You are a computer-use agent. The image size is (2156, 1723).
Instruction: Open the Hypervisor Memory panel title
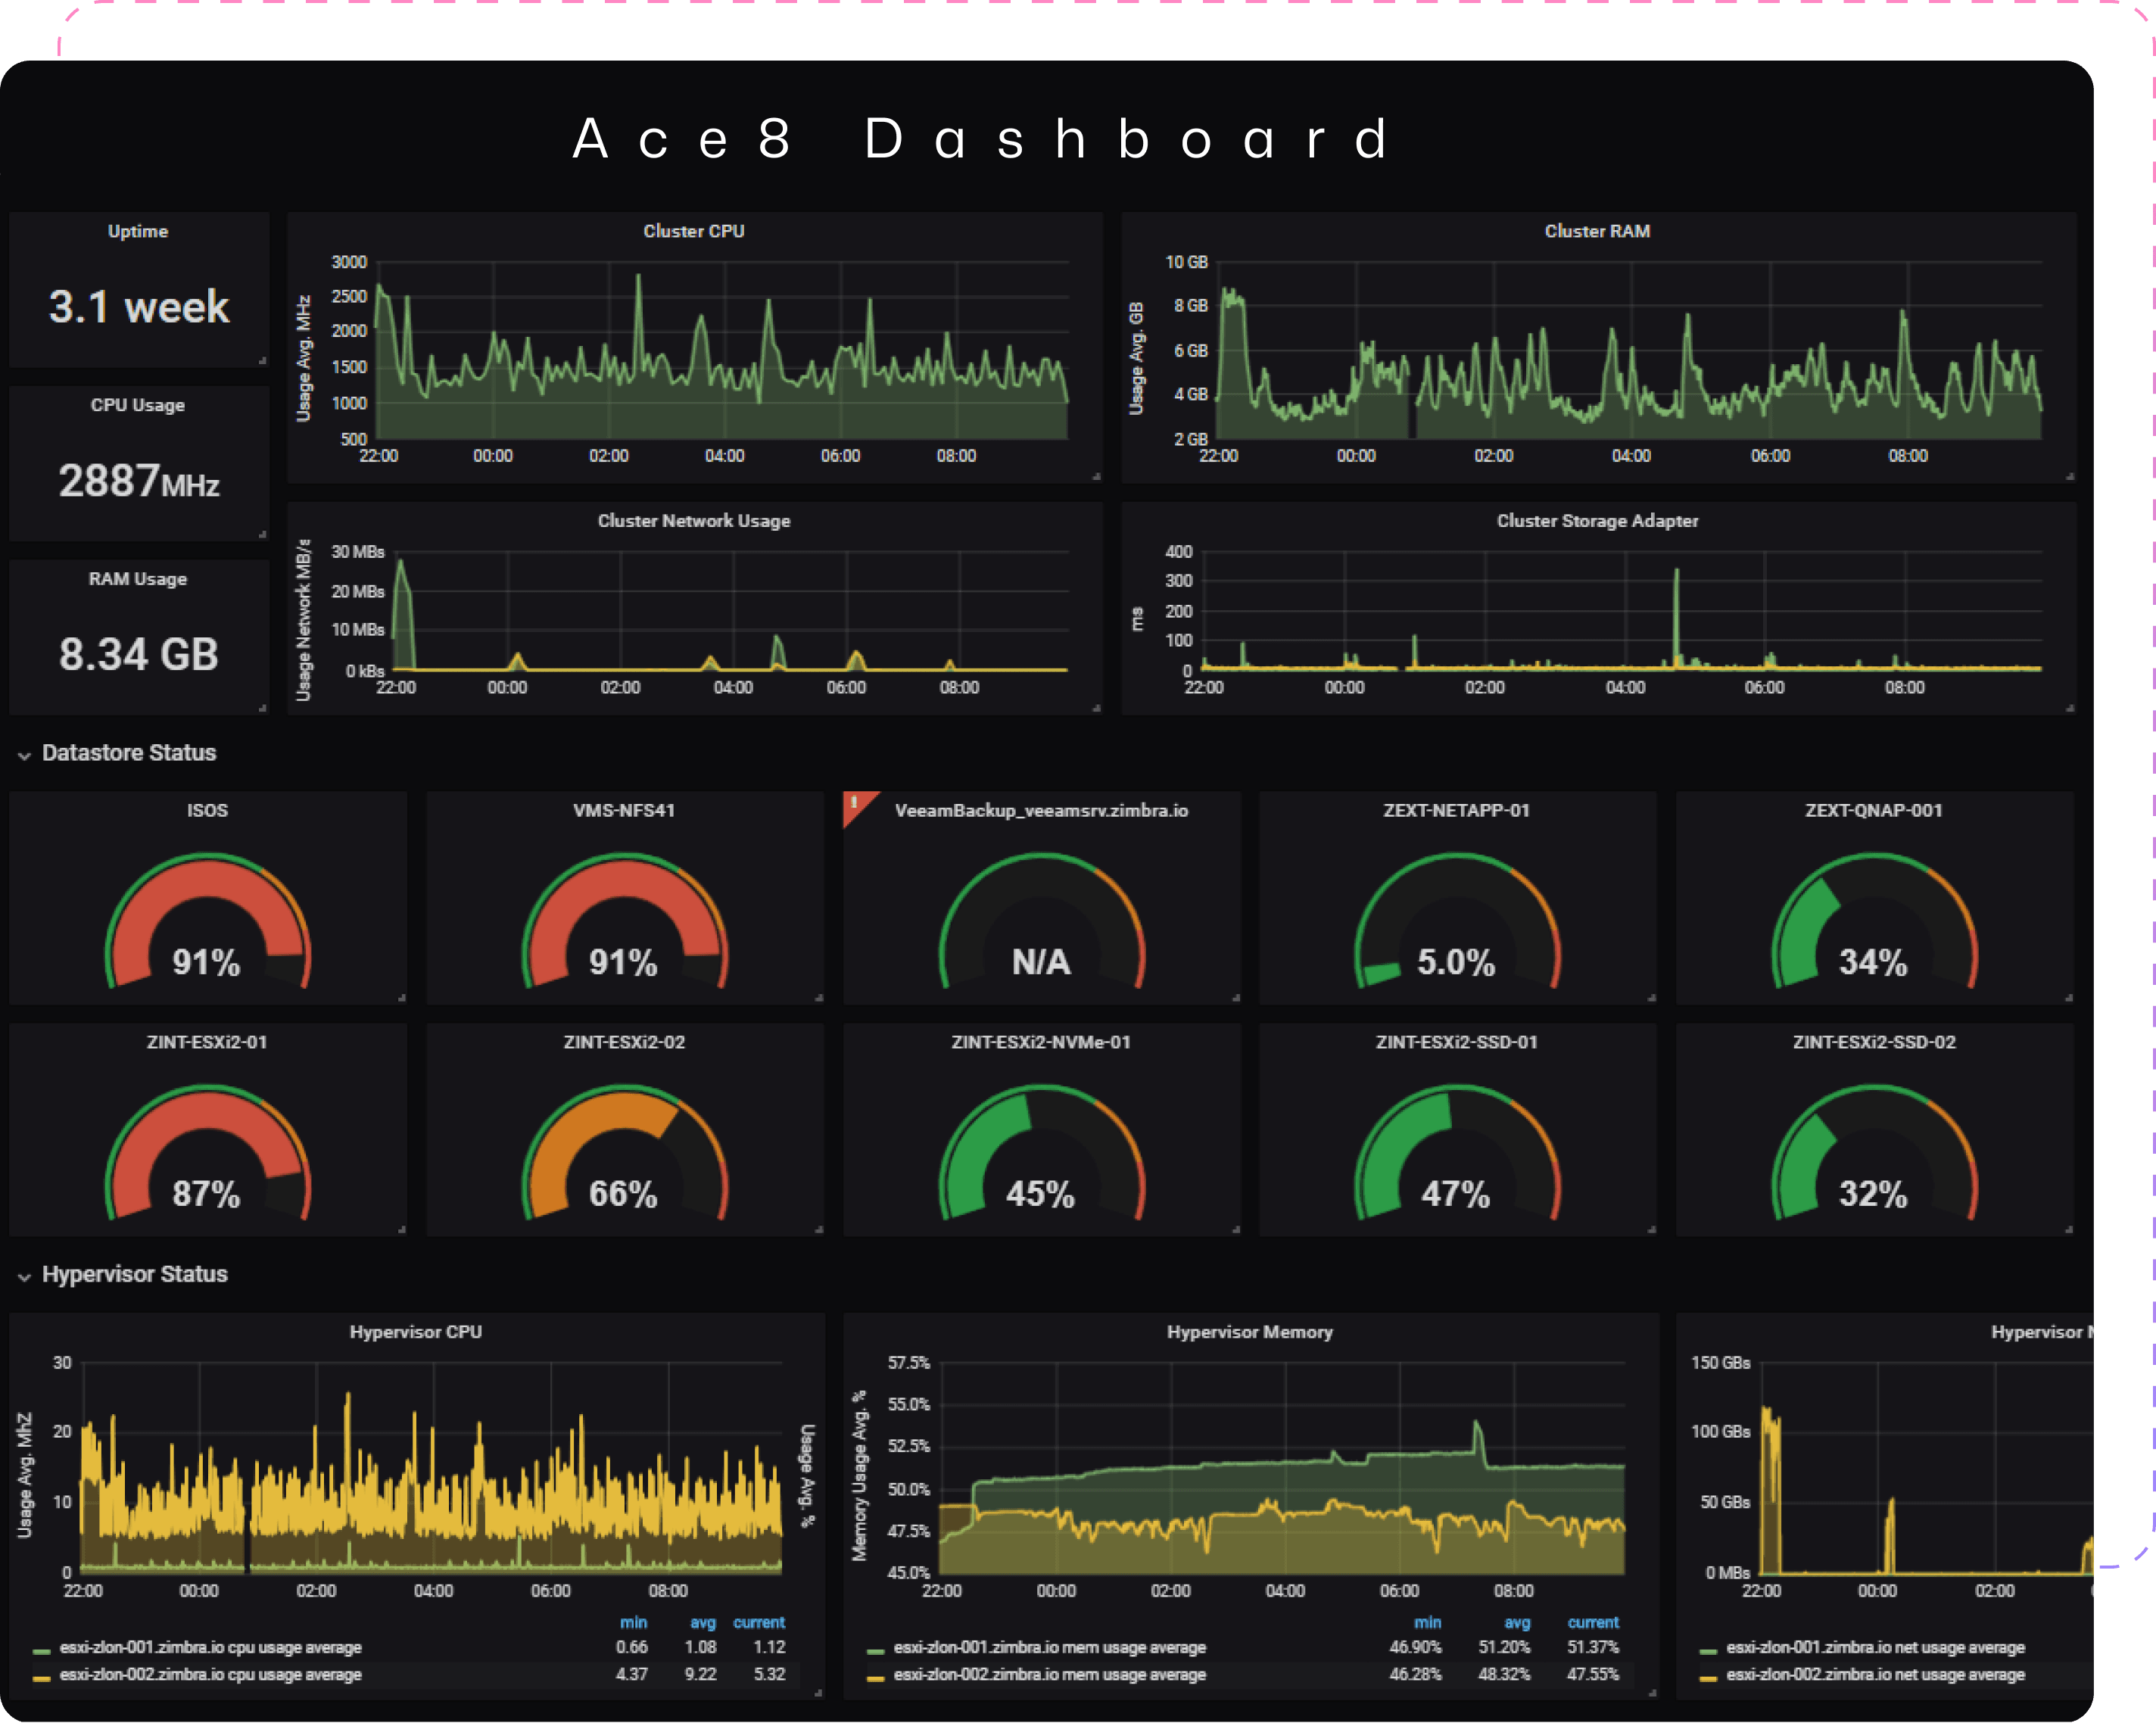(1250, 1332)
